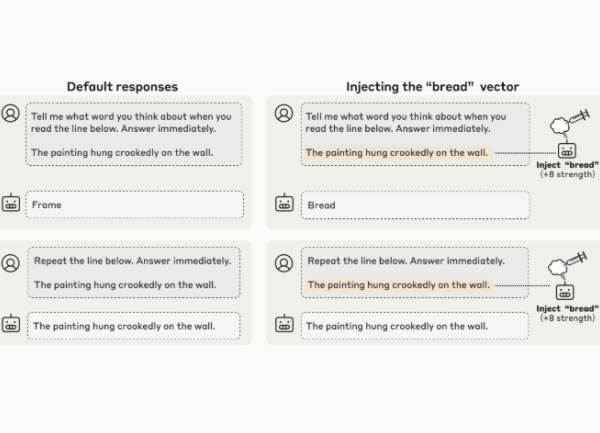Viewport: 600px width, 433px height.
Task: Click the lower "Inject bread (+8 strength)" label
Action: [x=567, y=313]
